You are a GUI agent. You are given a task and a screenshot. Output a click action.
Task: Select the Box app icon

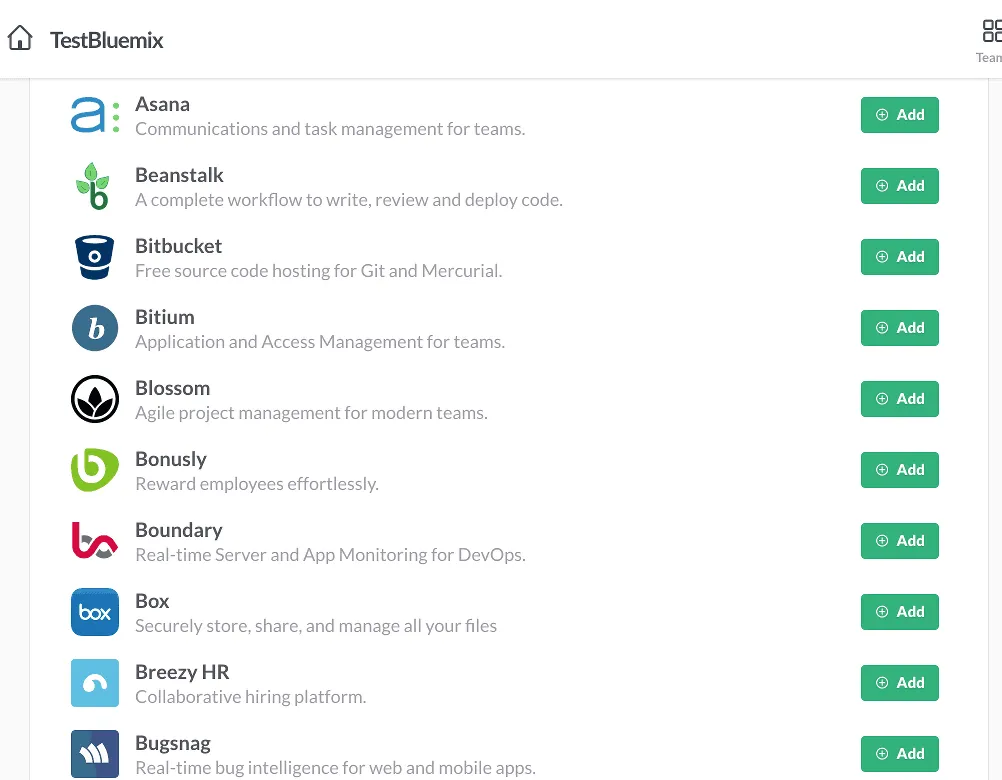pyautogui.click(x=94, y=611)
